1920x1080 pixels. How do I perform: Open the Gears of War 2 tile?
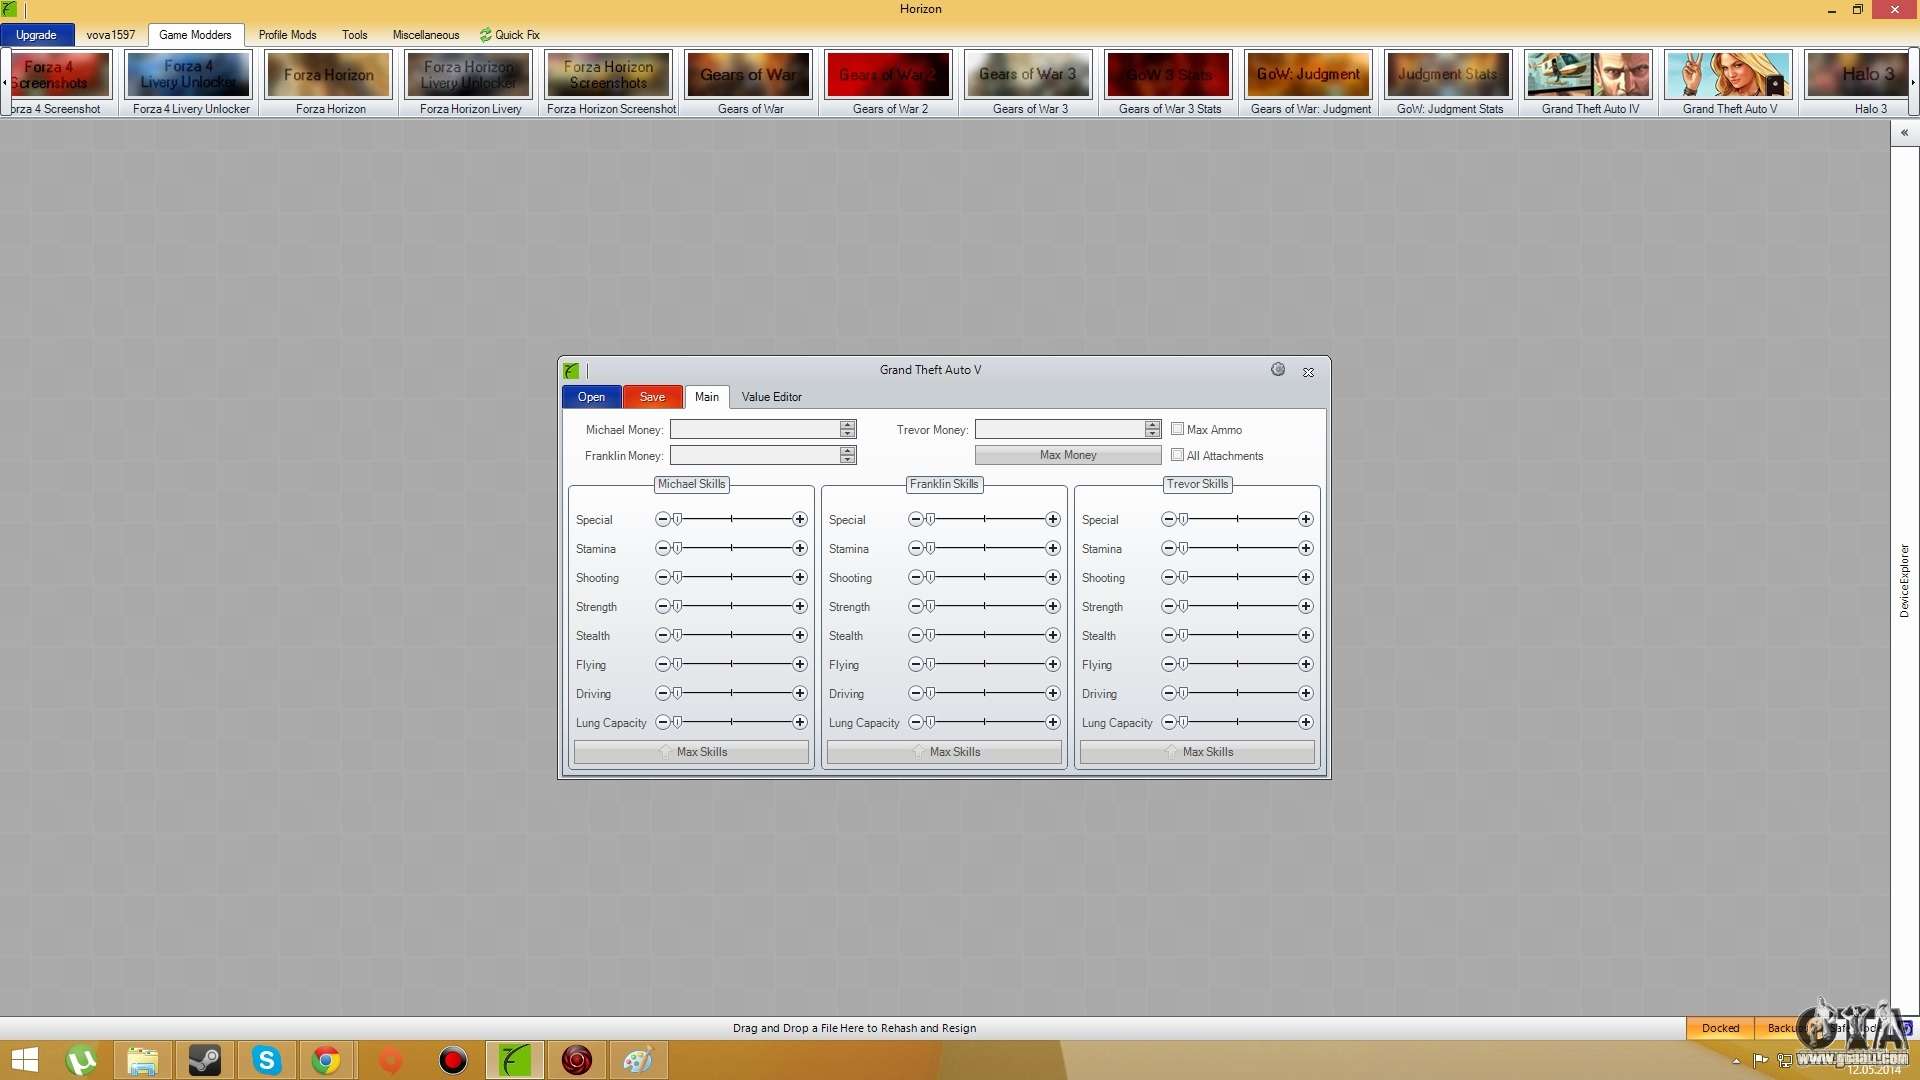point(890,83)
